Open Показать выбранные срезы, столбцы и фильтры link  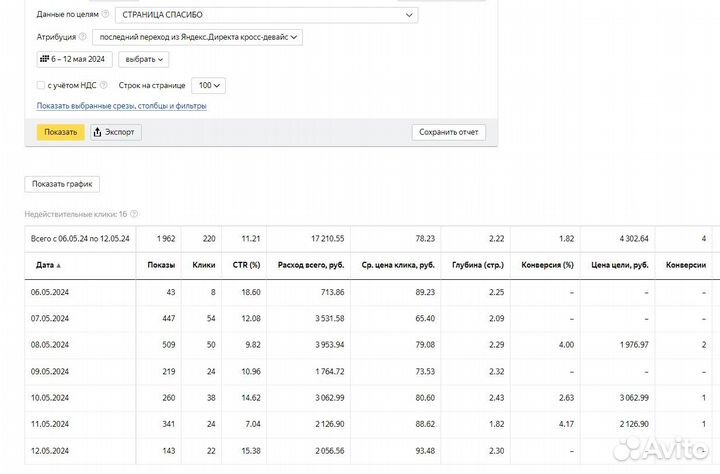(x=122, y=106)
